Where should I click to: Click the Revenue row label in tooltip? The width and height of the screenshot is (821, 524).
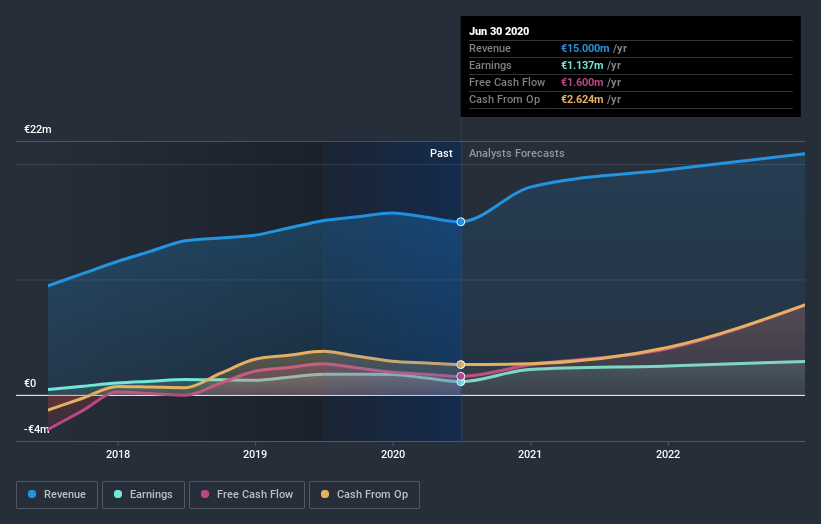[x=490, y=48]
